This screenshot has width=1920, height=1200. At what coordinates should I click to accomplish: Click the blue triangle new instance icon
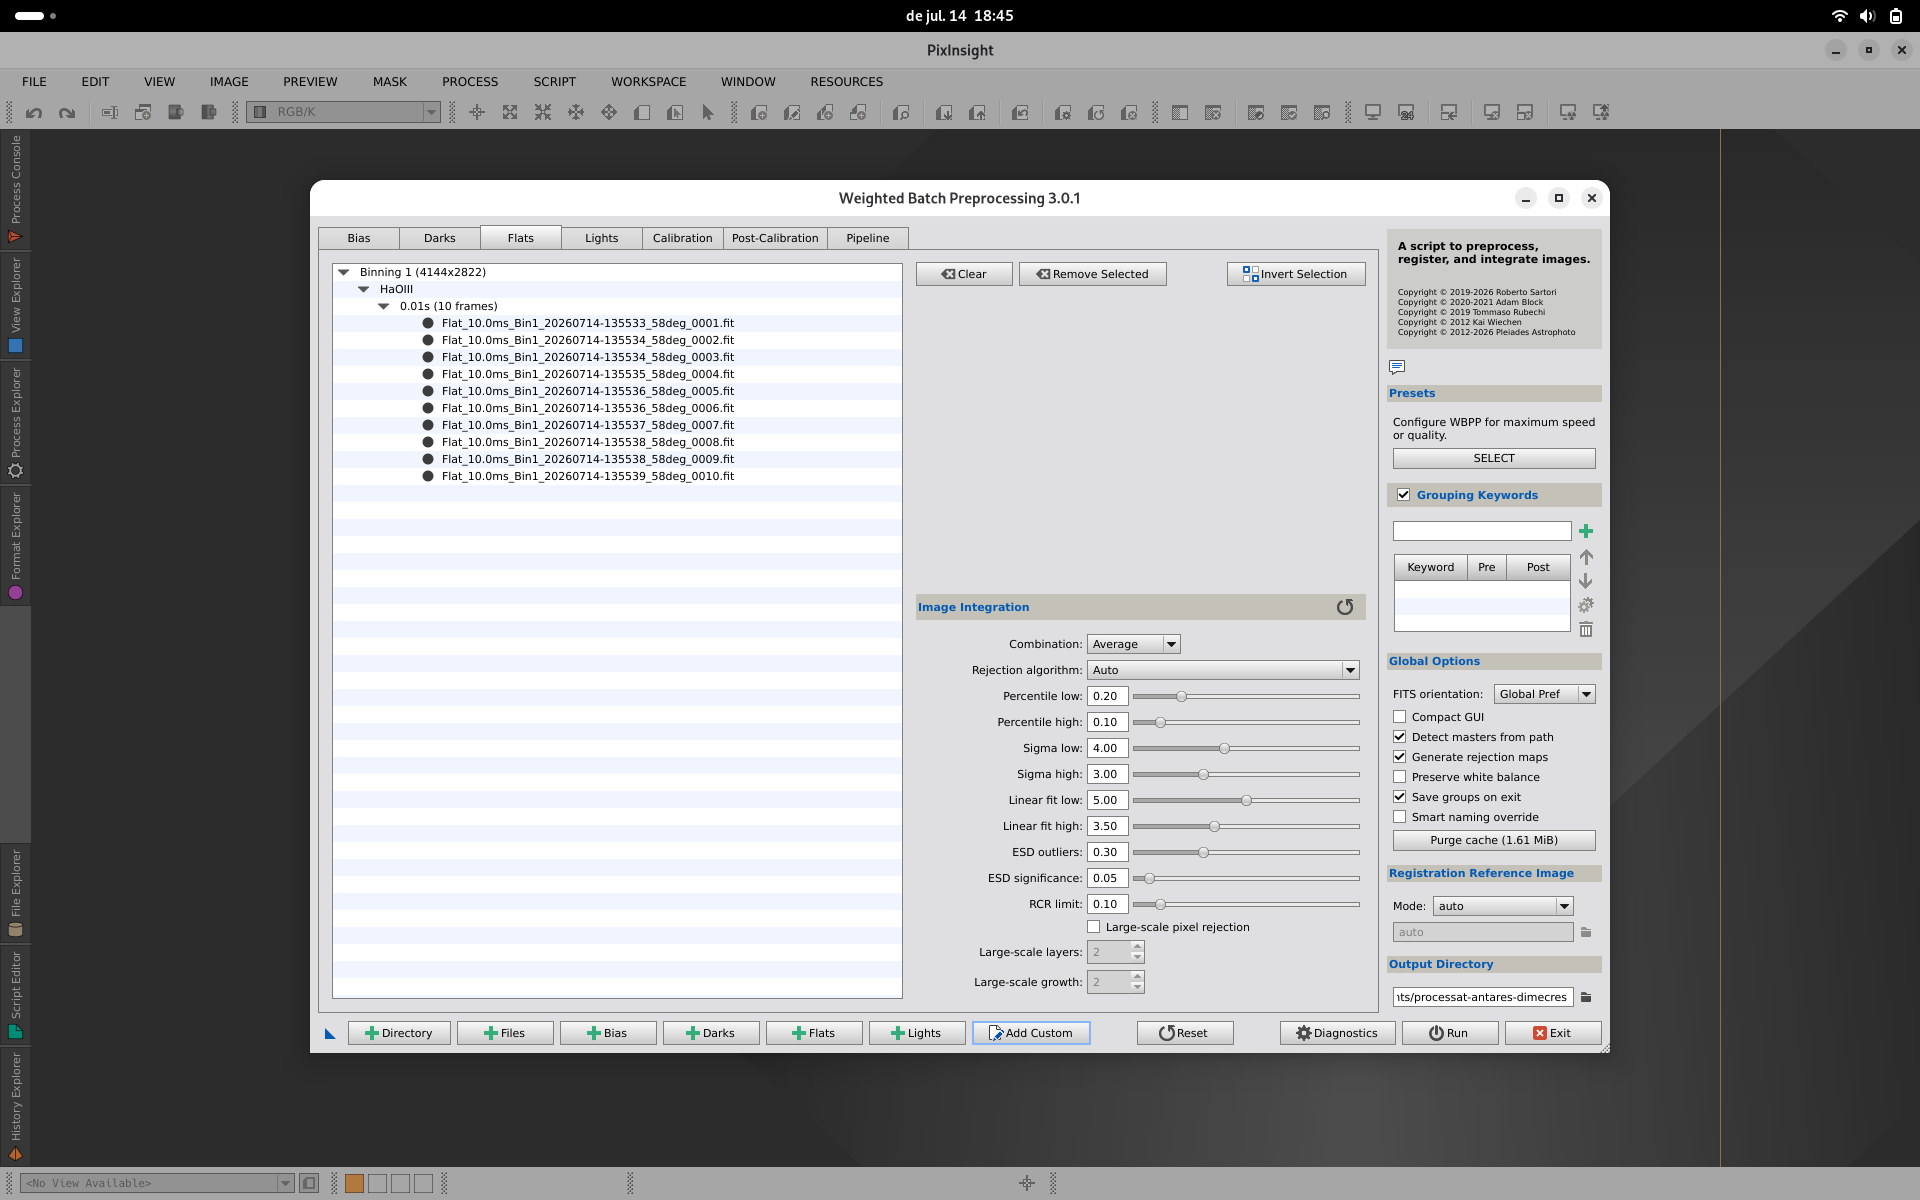click(330, 1033)
